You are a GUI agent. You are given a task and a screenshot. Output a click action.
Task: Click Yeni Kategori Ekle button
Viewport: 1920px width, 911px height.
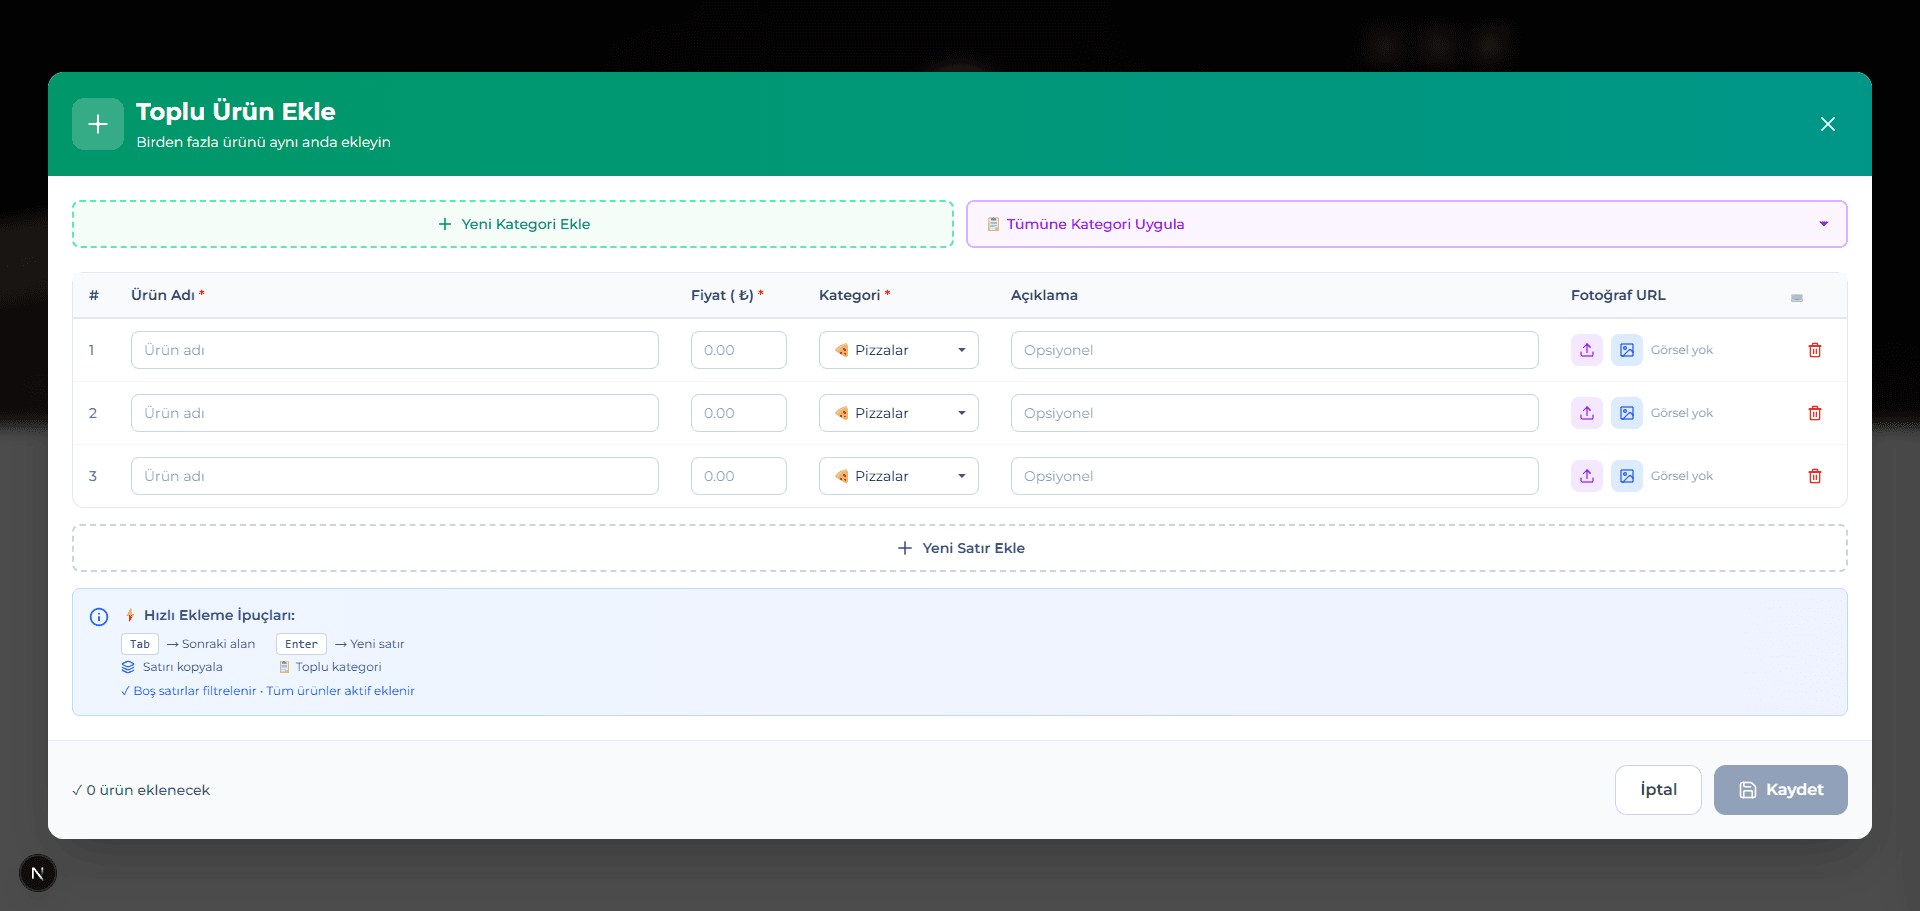(x=513, y=224)
